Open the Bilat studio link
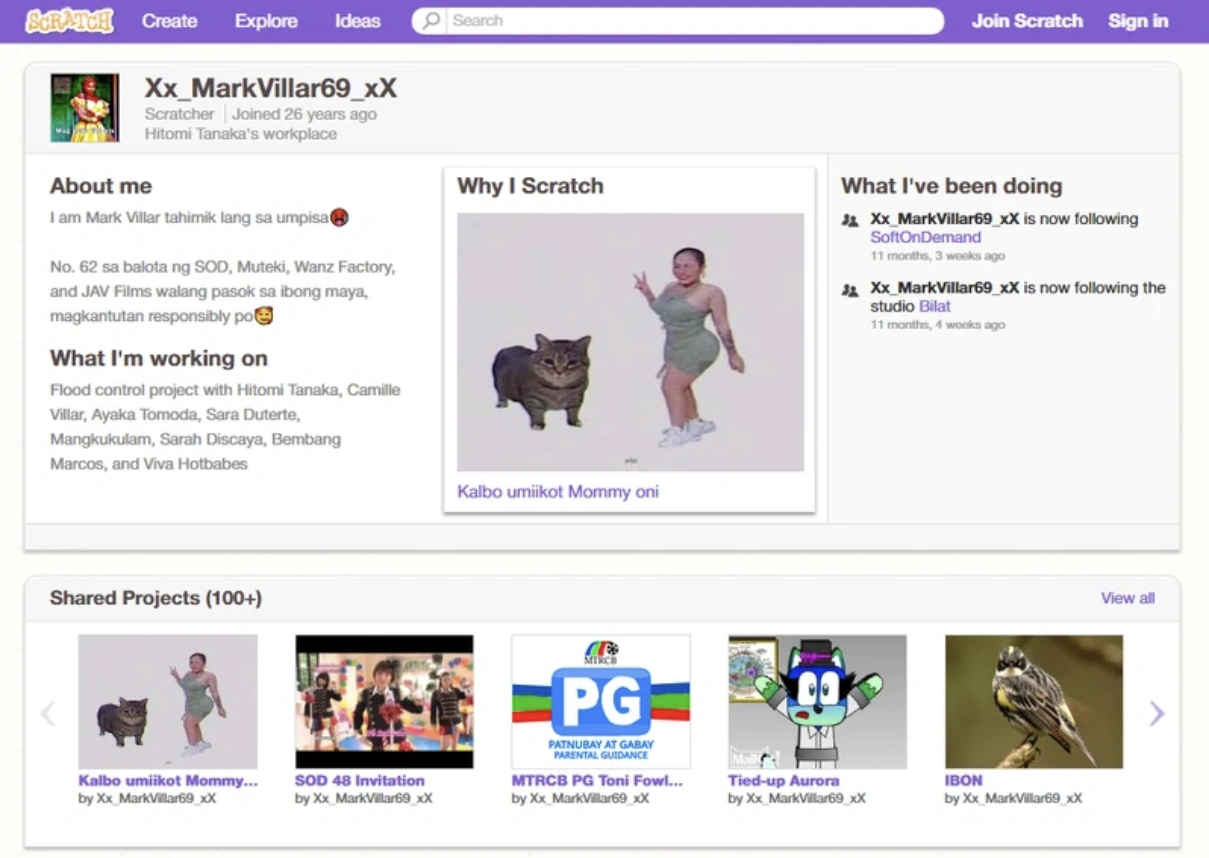The image size is (1209, 858). pos(935,306)
